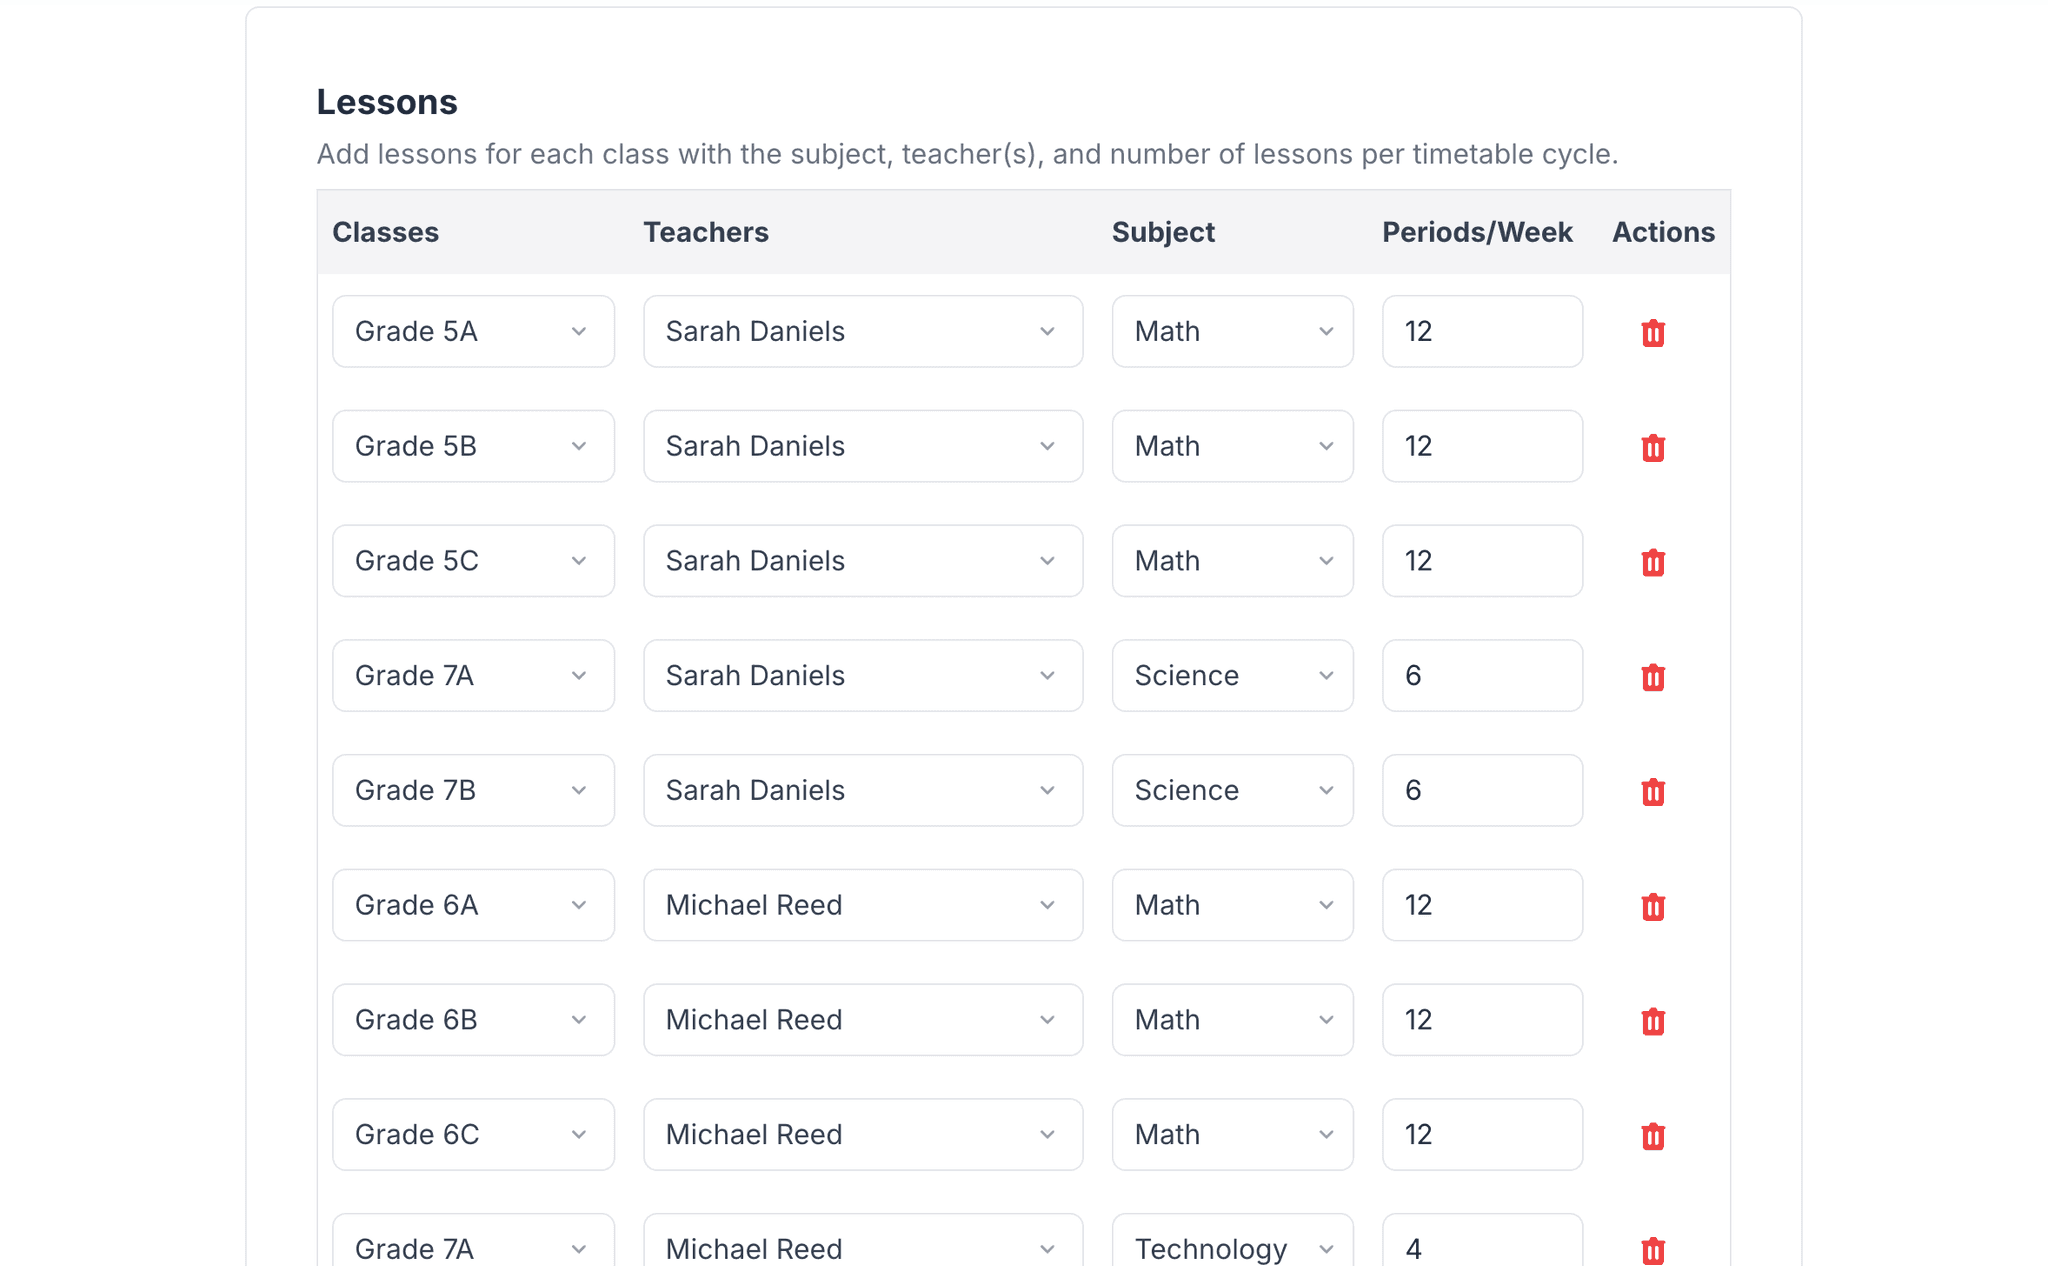Delete the Grade 5C Math lesson row

pos(1652,562)
